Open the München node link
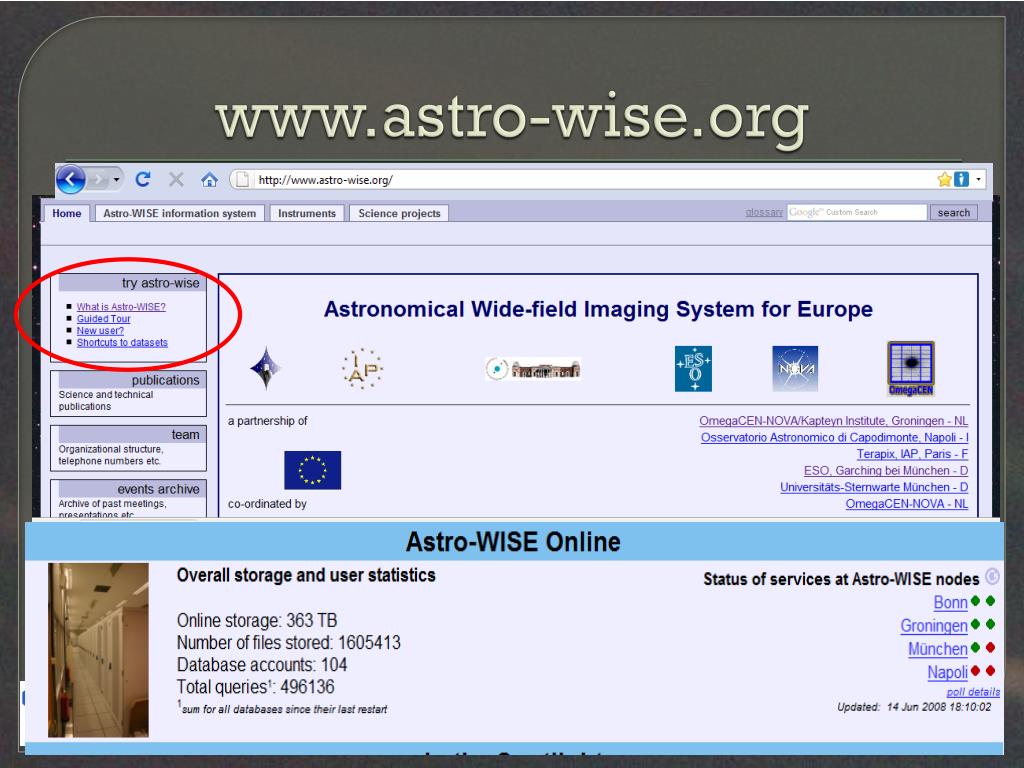Image resolution: width=1024 pixels, height=768 pixels. point(938,649)
